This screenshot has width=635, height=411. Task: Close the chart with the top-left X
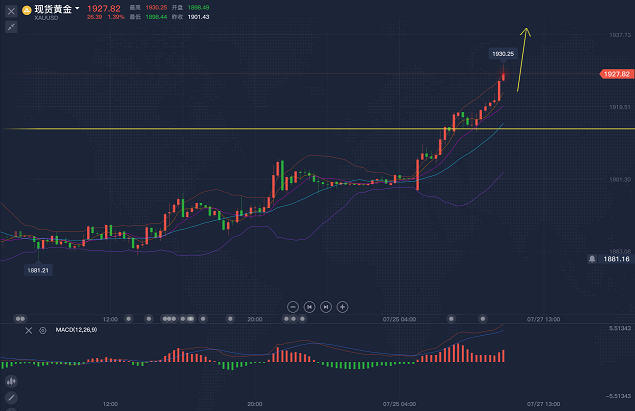12,10
